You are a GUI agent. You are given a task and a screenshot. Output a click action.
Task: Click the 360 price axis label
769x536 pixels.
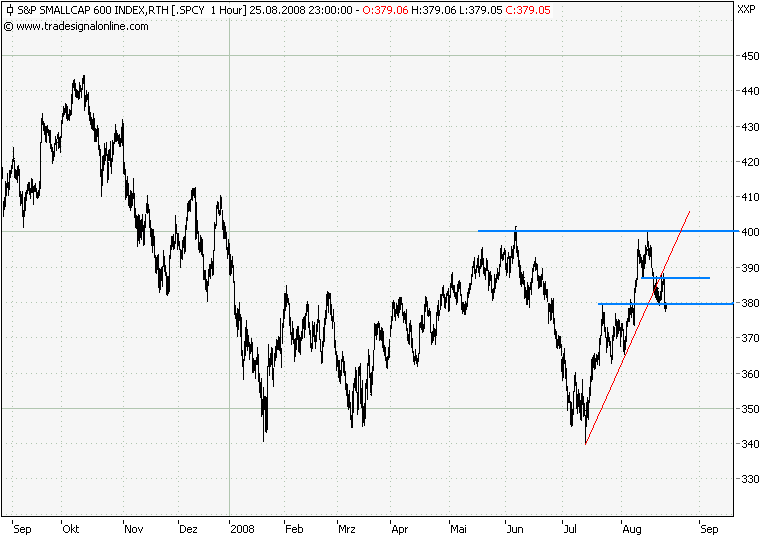(x=750, y=374)
